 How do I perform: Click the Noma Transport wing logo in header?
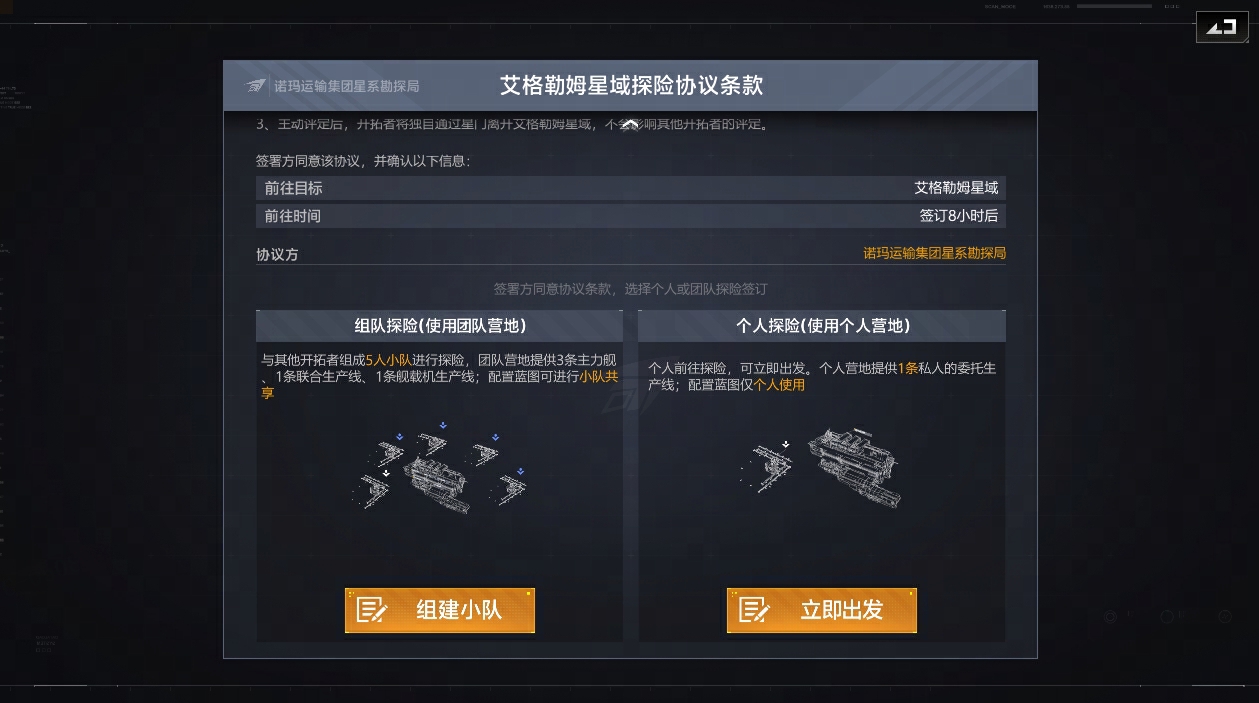click(258, 86)
